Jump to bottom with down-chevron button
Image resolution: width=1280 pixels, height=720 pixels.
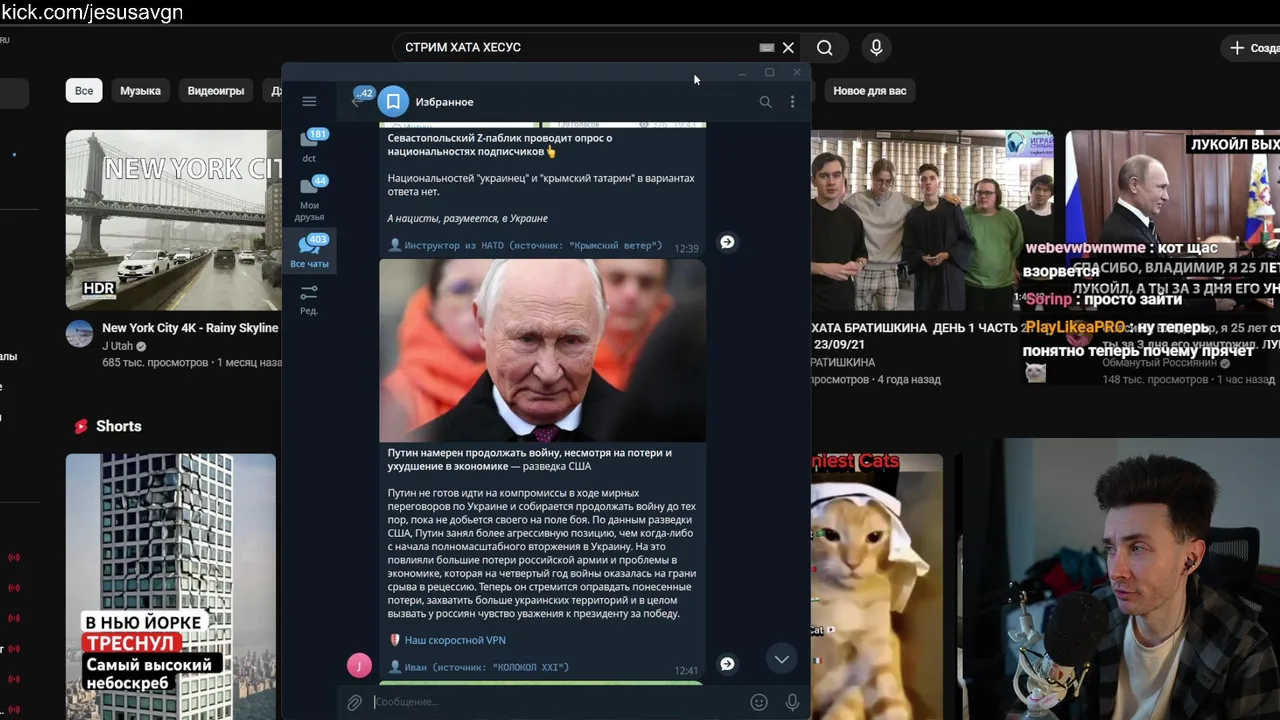(x=781, y=659)
